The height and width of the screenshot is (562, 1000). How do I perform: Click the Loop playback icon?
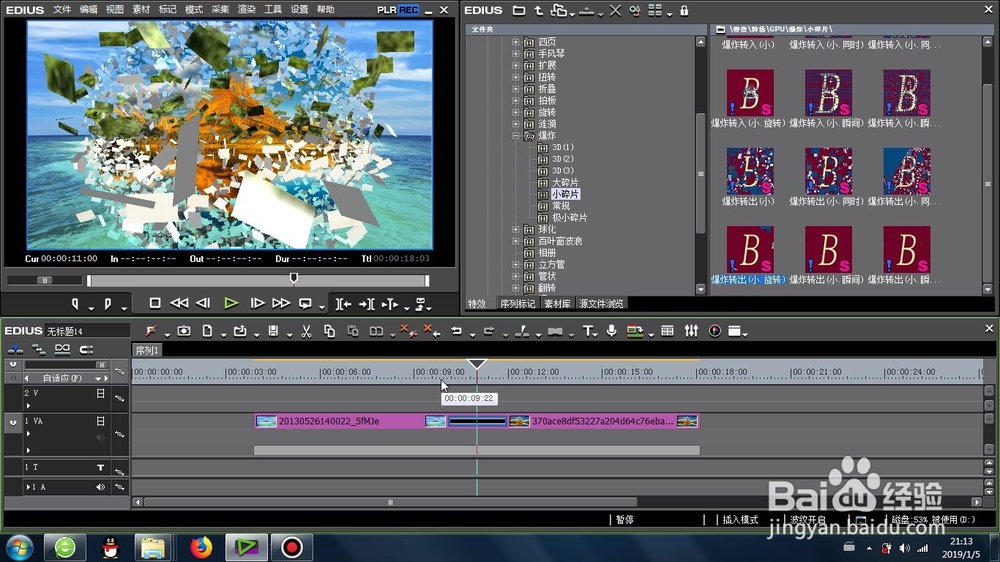pyautogui.click(x=305, y=304)
